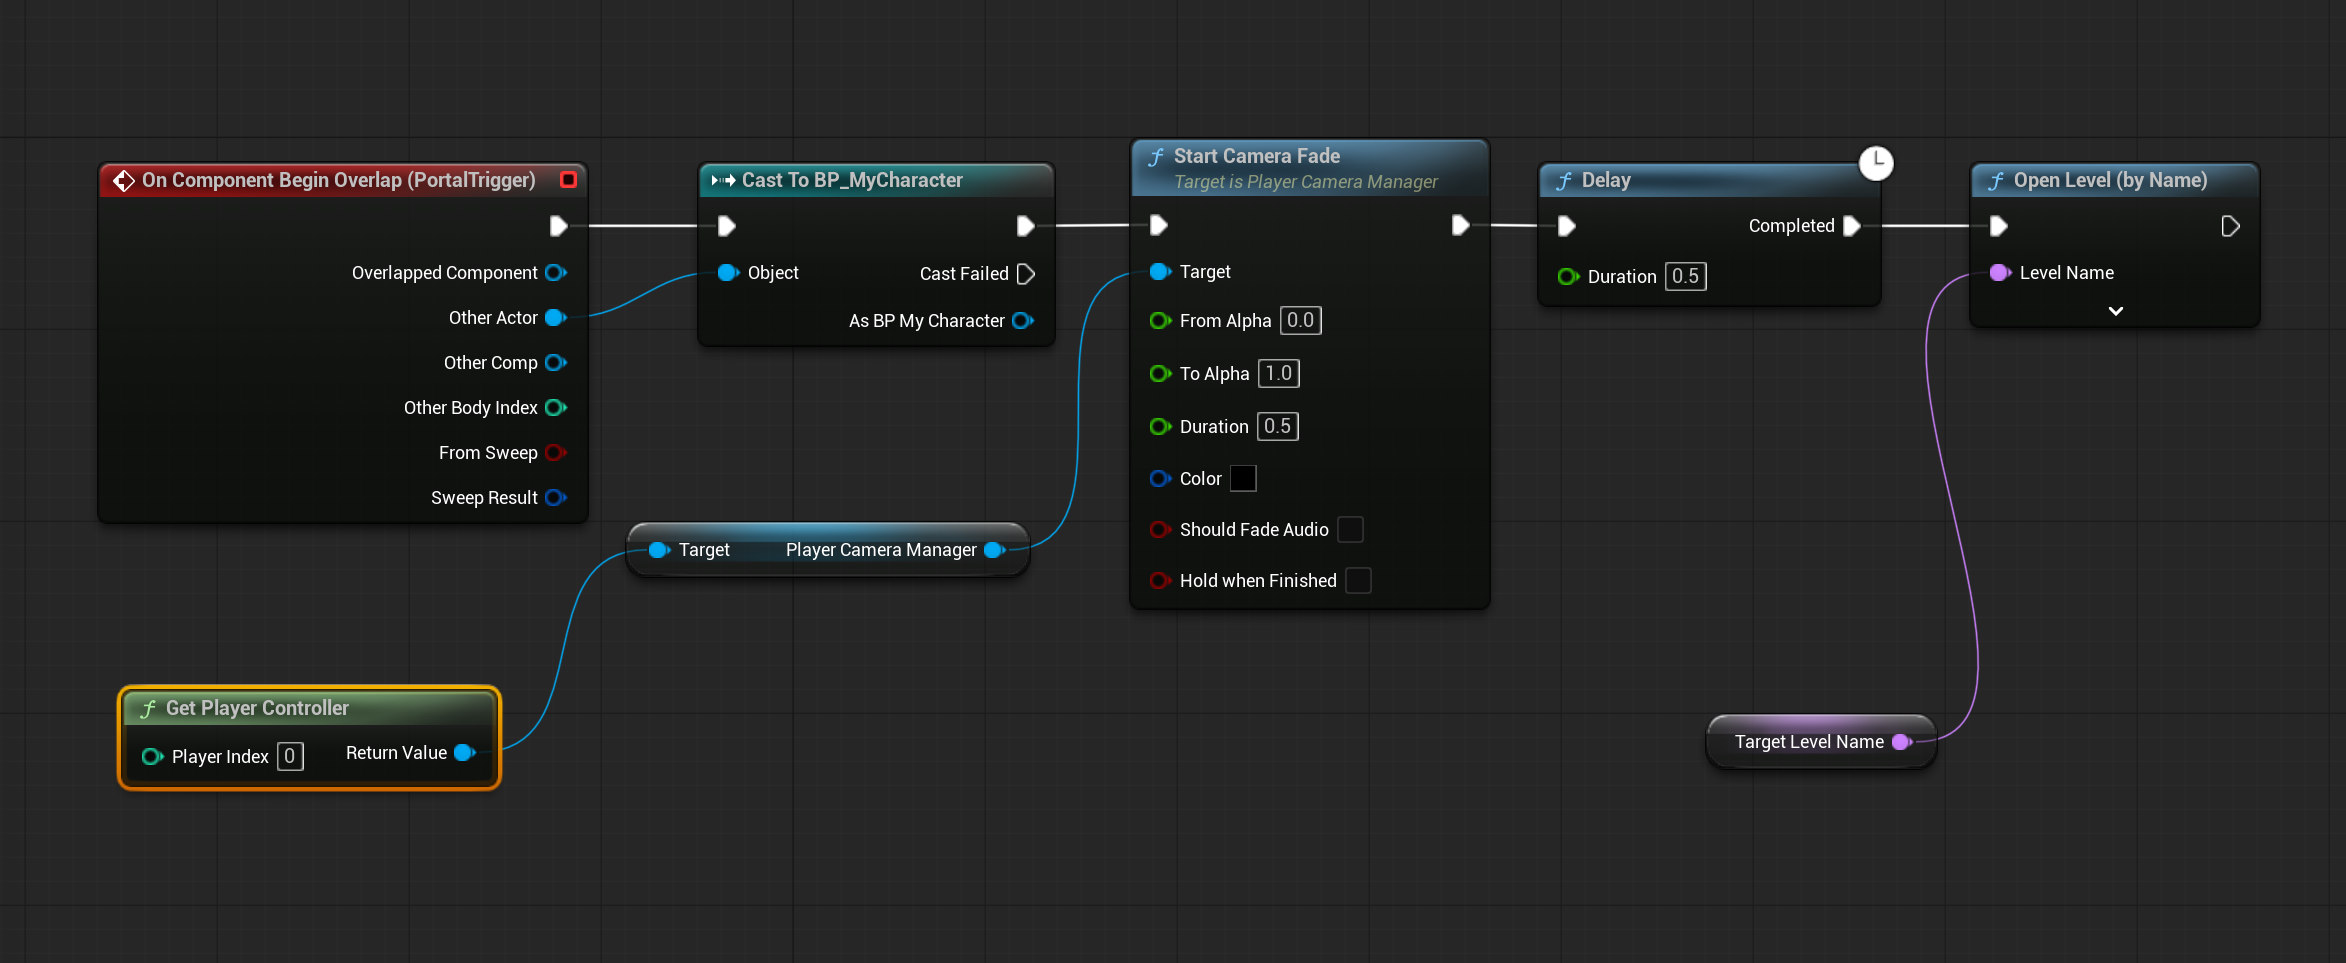
Task: Click the As BP My Character output pin
Action: click(x=1023, y=321)
